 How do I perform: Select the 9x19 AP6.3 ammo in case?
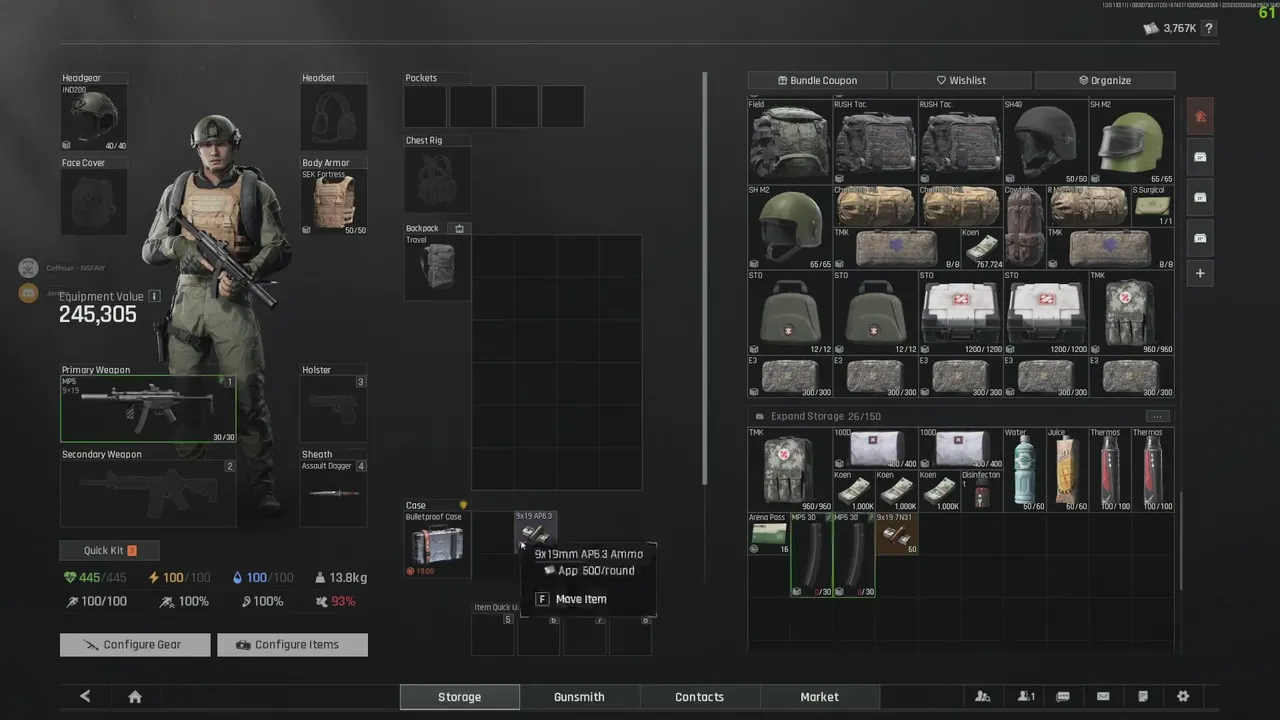534,533
